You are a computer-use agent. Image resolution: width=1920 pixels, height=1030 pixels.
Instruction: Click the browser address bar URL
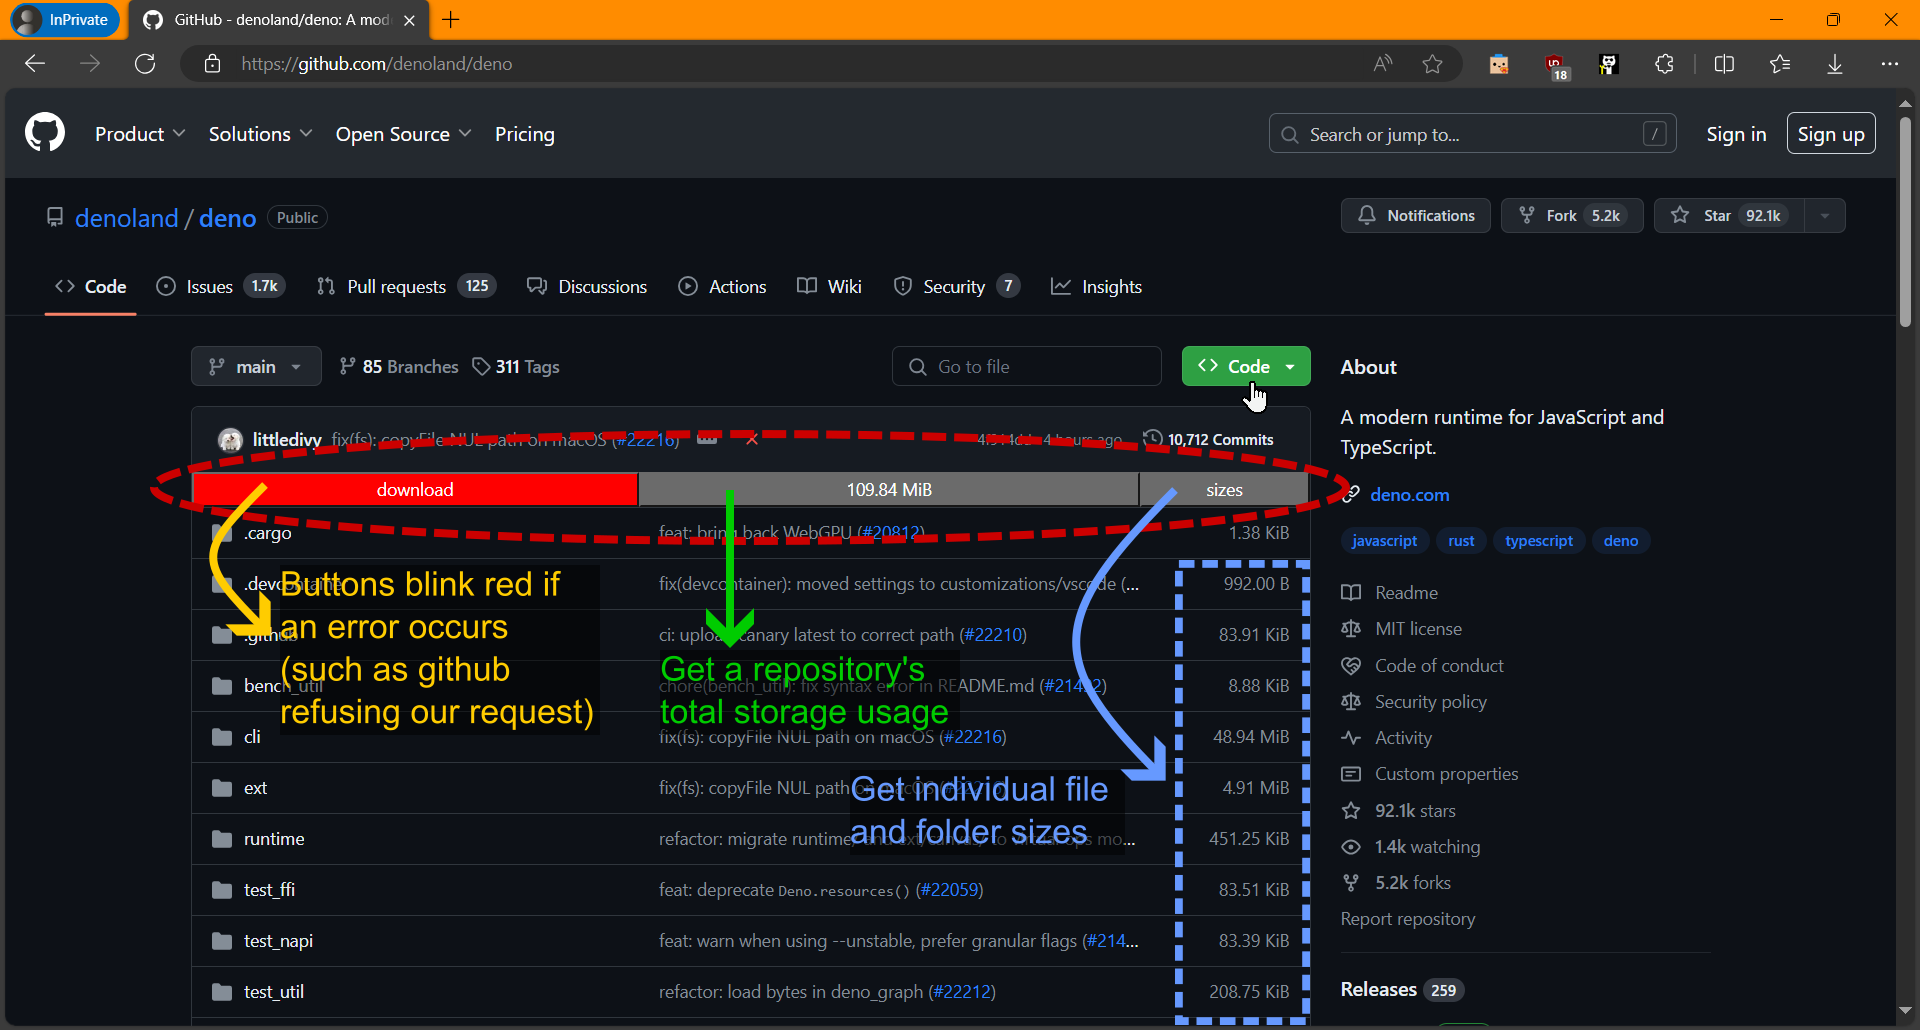377,64
